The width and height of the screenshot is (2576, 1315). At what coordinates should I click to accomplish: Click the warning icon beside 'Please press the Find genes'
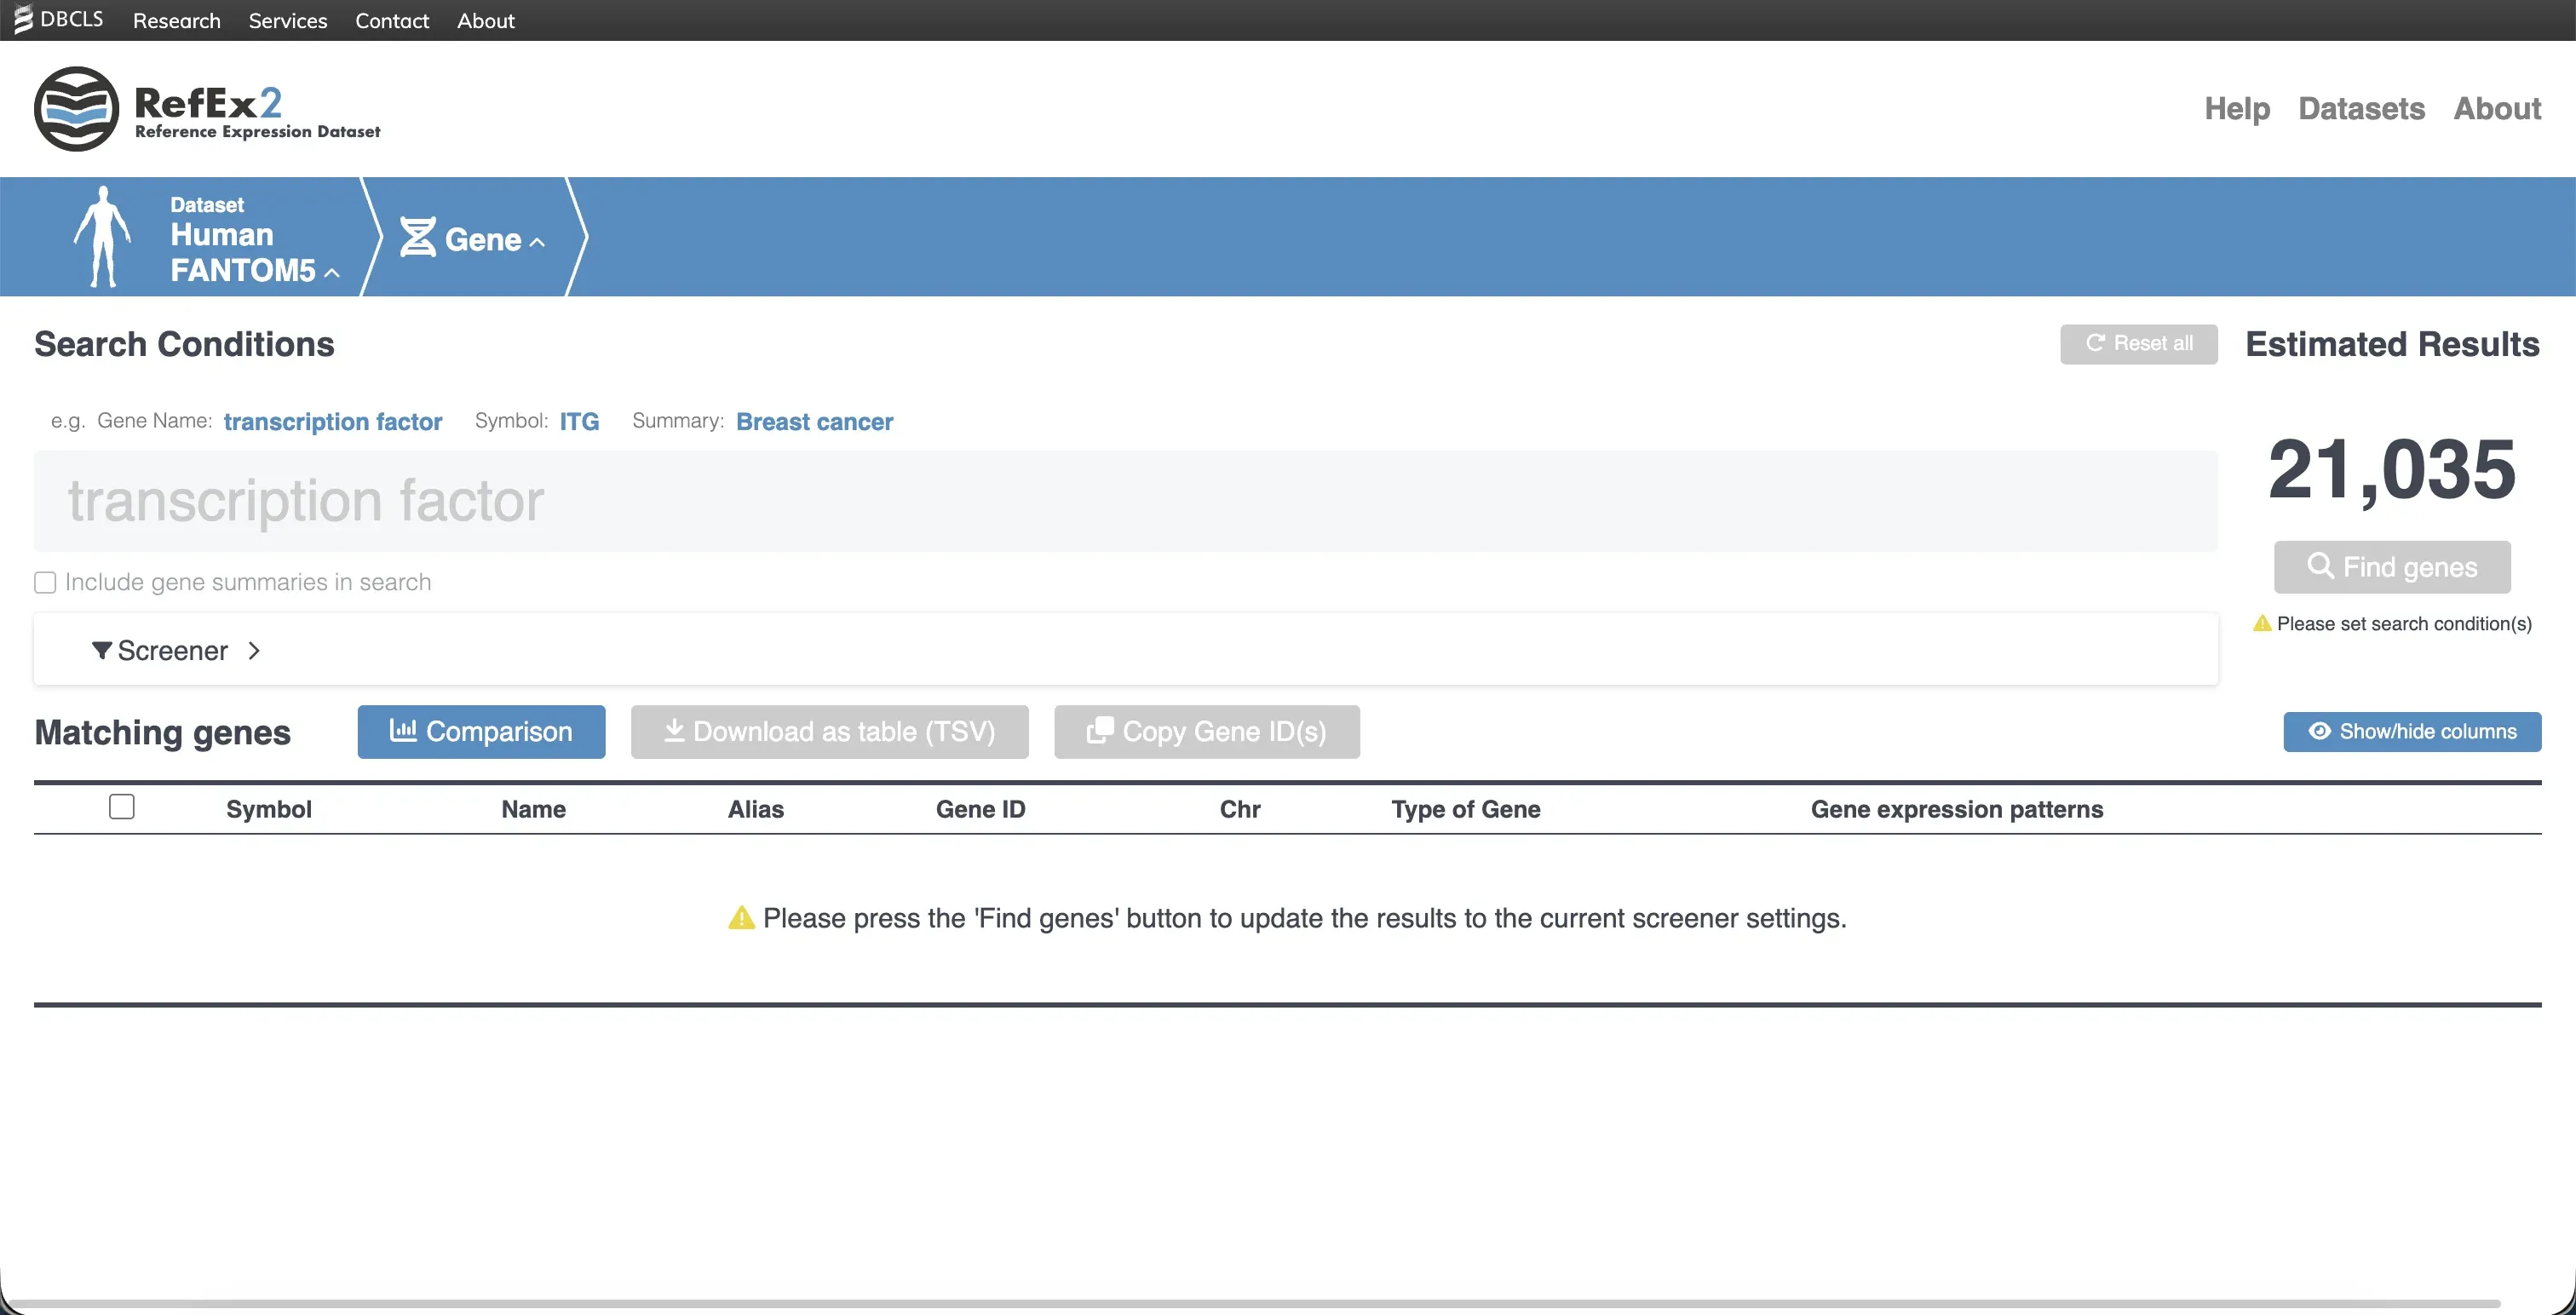(741, 918)
